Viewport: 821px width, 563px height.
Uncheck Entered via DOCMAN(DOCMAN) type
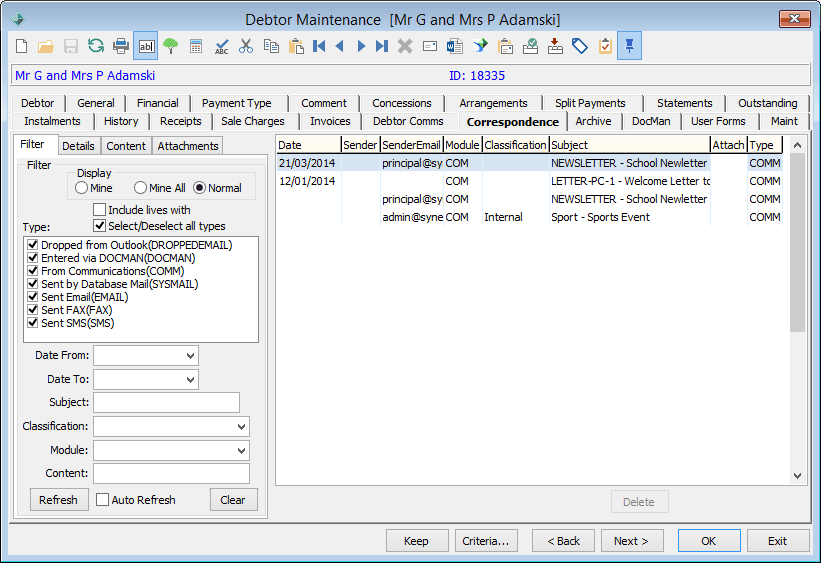pos(33,258)
